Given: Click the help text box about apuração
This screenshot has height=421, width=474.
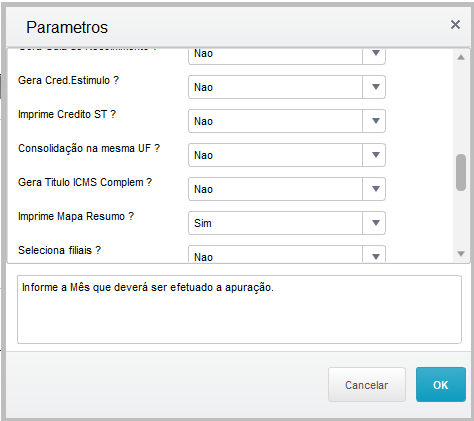Looking at the screenshot, I should point(239,309).
